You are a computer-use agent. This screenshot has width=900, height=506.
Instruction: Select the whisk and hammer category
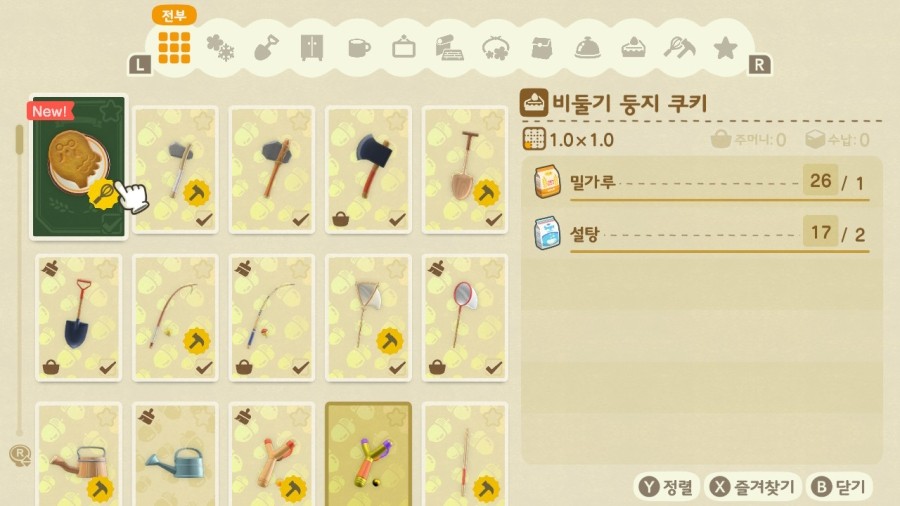[680, 48]
